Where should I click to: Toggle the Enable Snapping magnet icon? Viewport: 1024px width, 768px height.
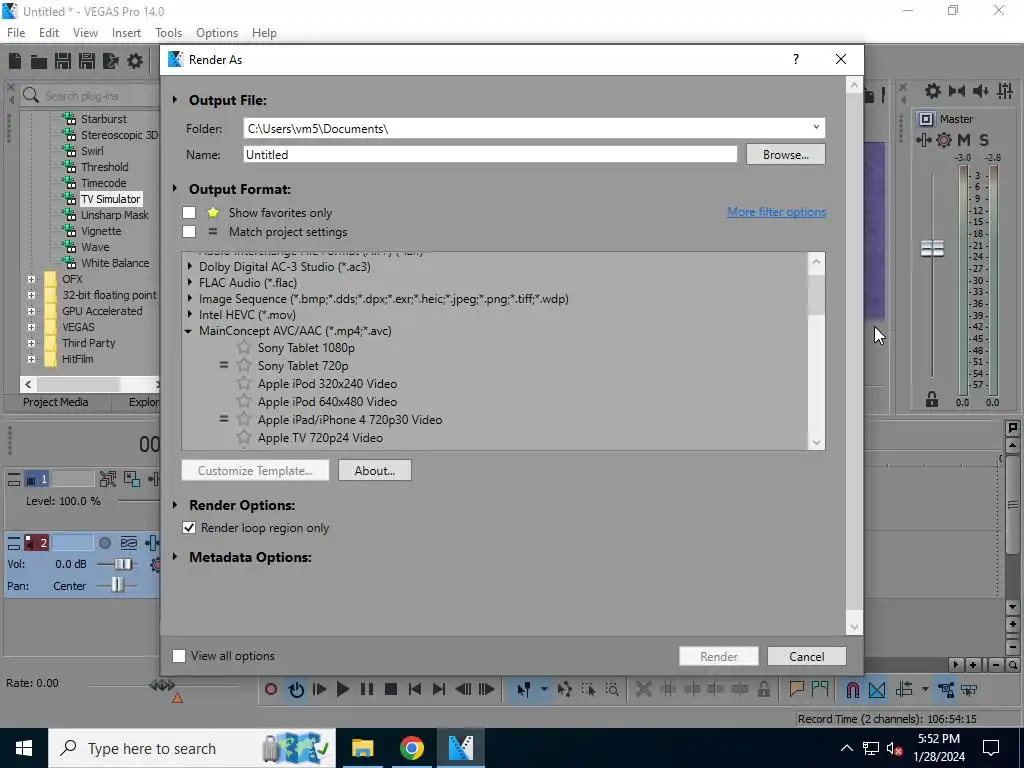pos(852,689)
